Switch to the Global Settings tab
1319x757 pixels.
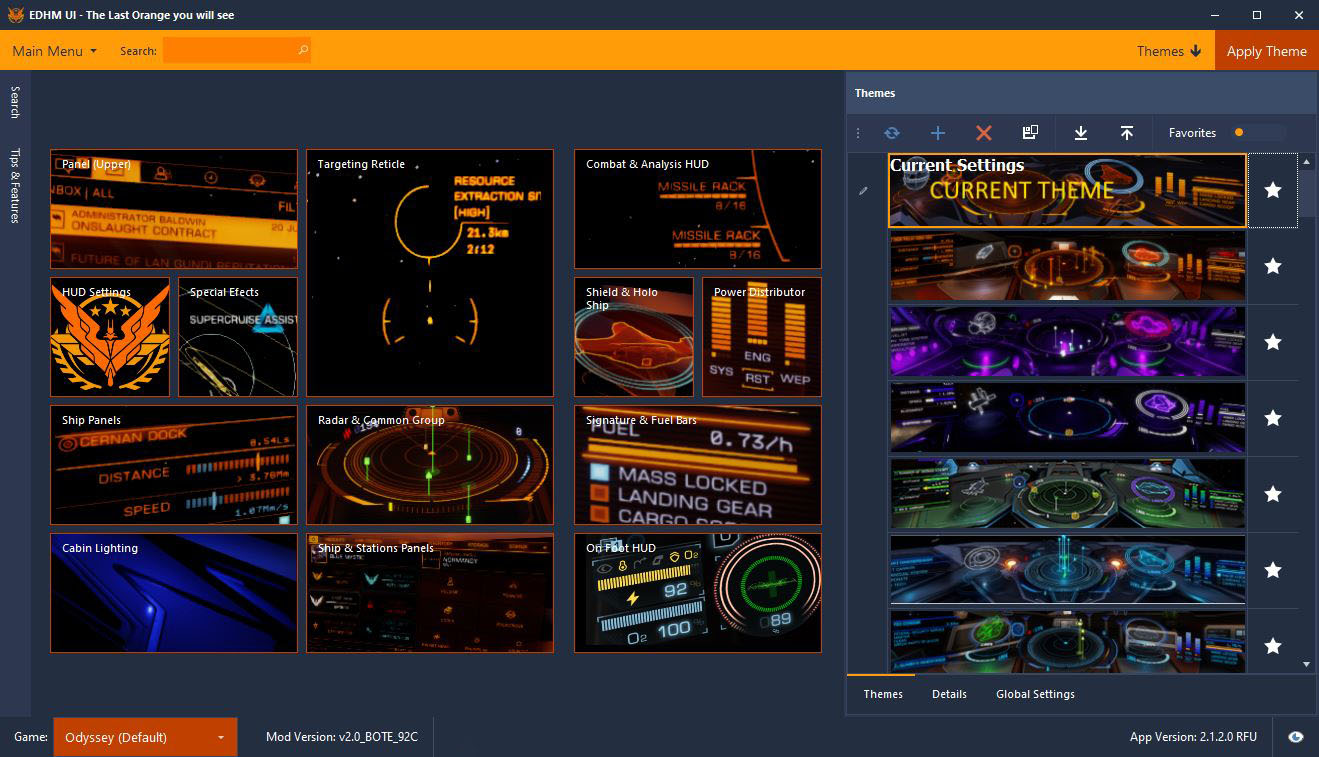tap(1035, 694)
